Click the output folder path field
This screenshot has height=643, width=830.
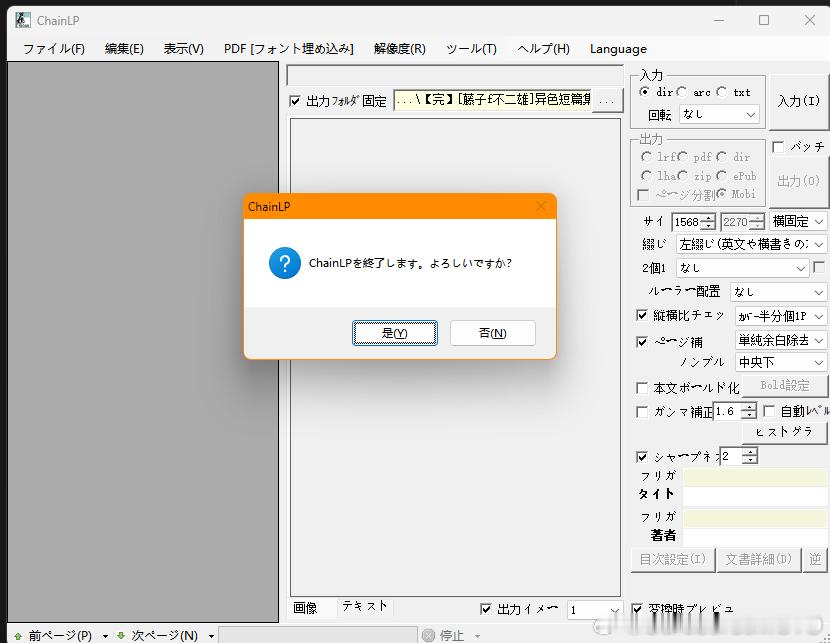[493, 99]
